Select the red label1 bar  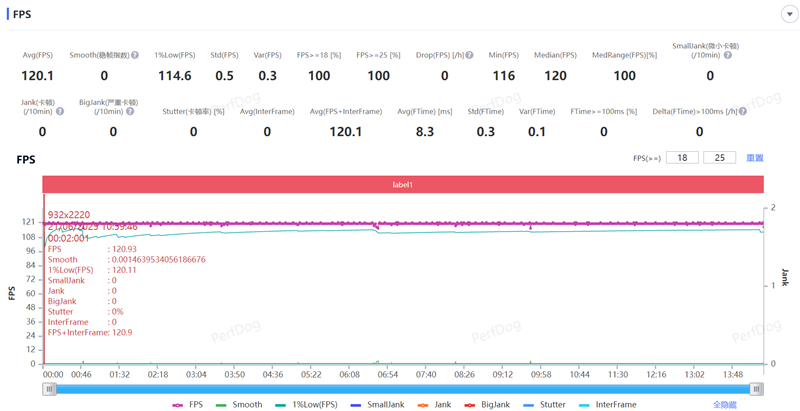[x=402, y=185]
